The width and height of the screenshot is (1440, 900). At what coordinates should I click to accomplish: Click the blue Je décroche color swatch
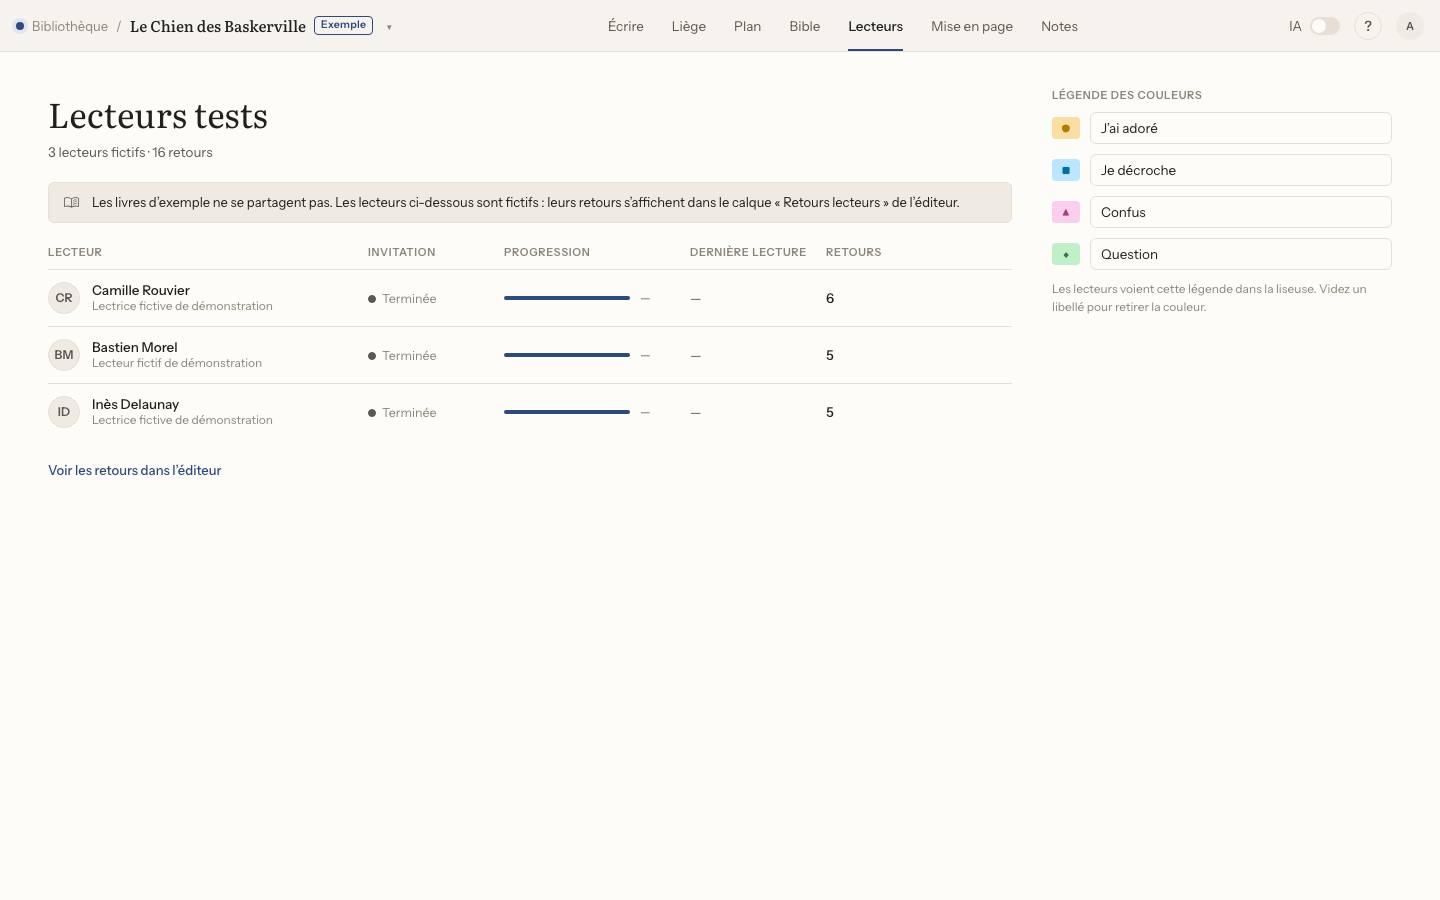click(1066, 170)
